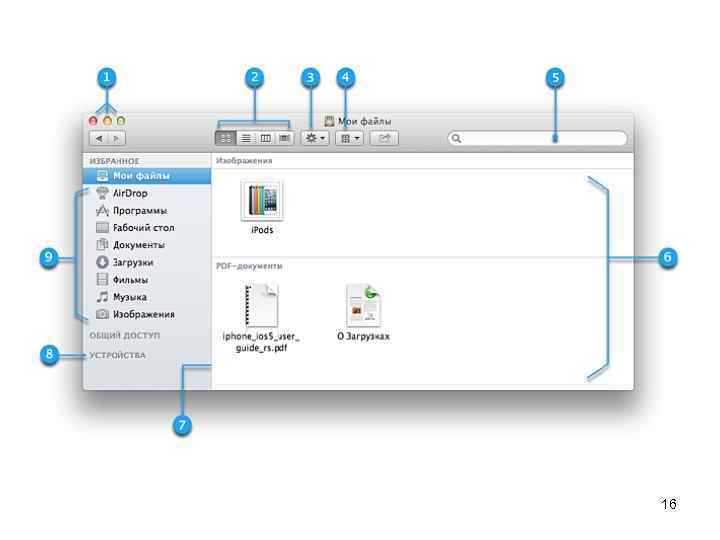Click the iphone_ios5_user_guide_rs.pdf file name
The width and height of the screenshot is (720, 540).
coord(261,342)
